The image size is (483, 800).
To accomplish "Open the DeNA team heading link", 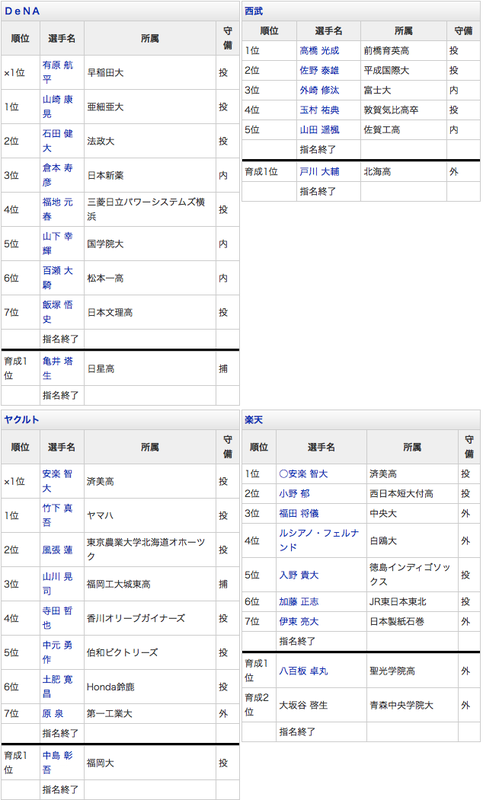I will [22, 11].
